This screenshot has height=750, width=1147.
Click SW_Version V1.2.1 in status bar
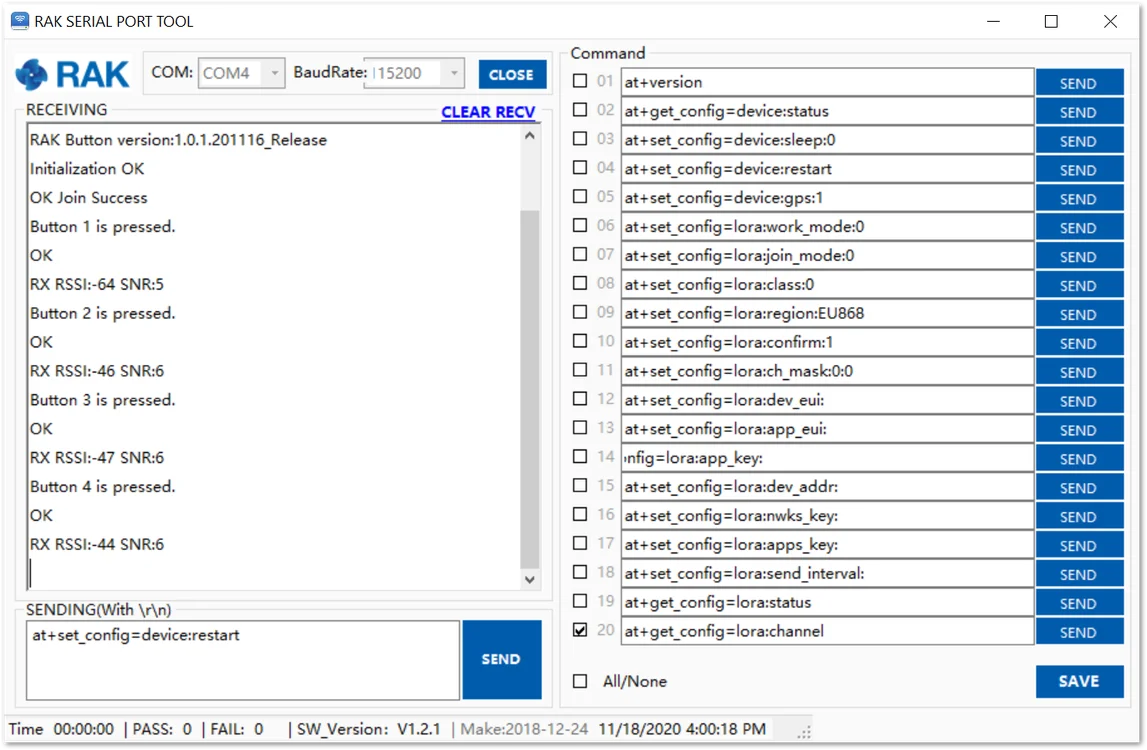pyautogui.click(x=368, y=729)
